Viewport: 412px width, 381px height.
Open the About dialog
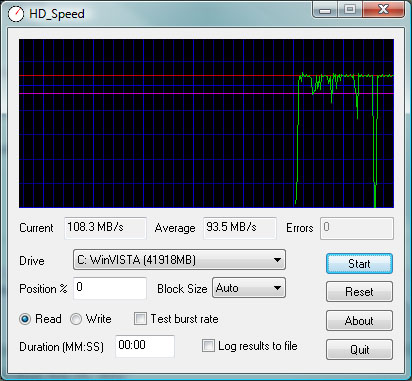click(359, 321)
